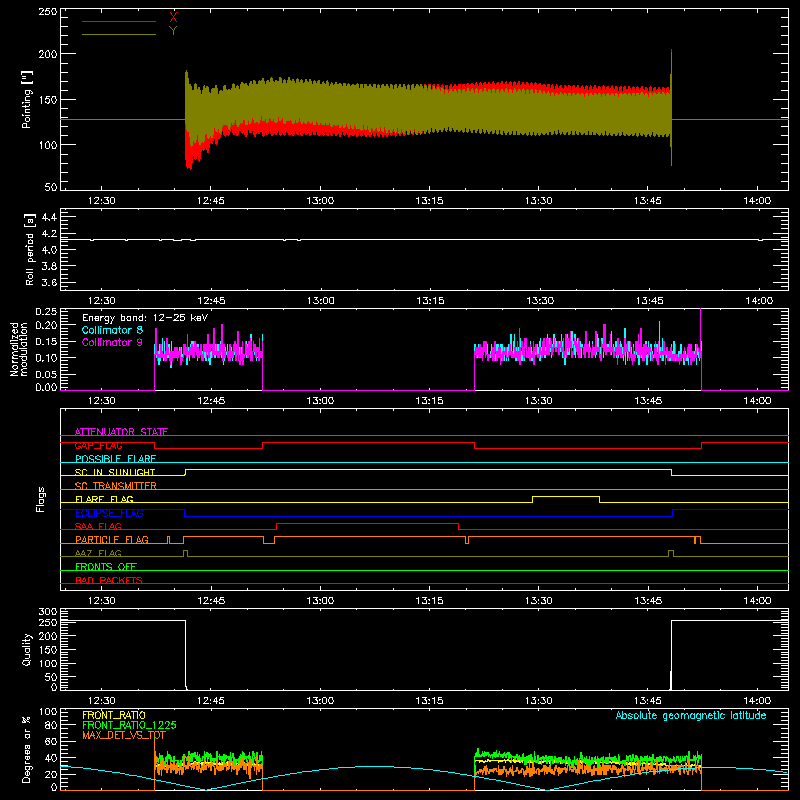Screen dimensions: 800x800
Task: Select the PARTICLE_FLAG label
Action: (112, 540)
